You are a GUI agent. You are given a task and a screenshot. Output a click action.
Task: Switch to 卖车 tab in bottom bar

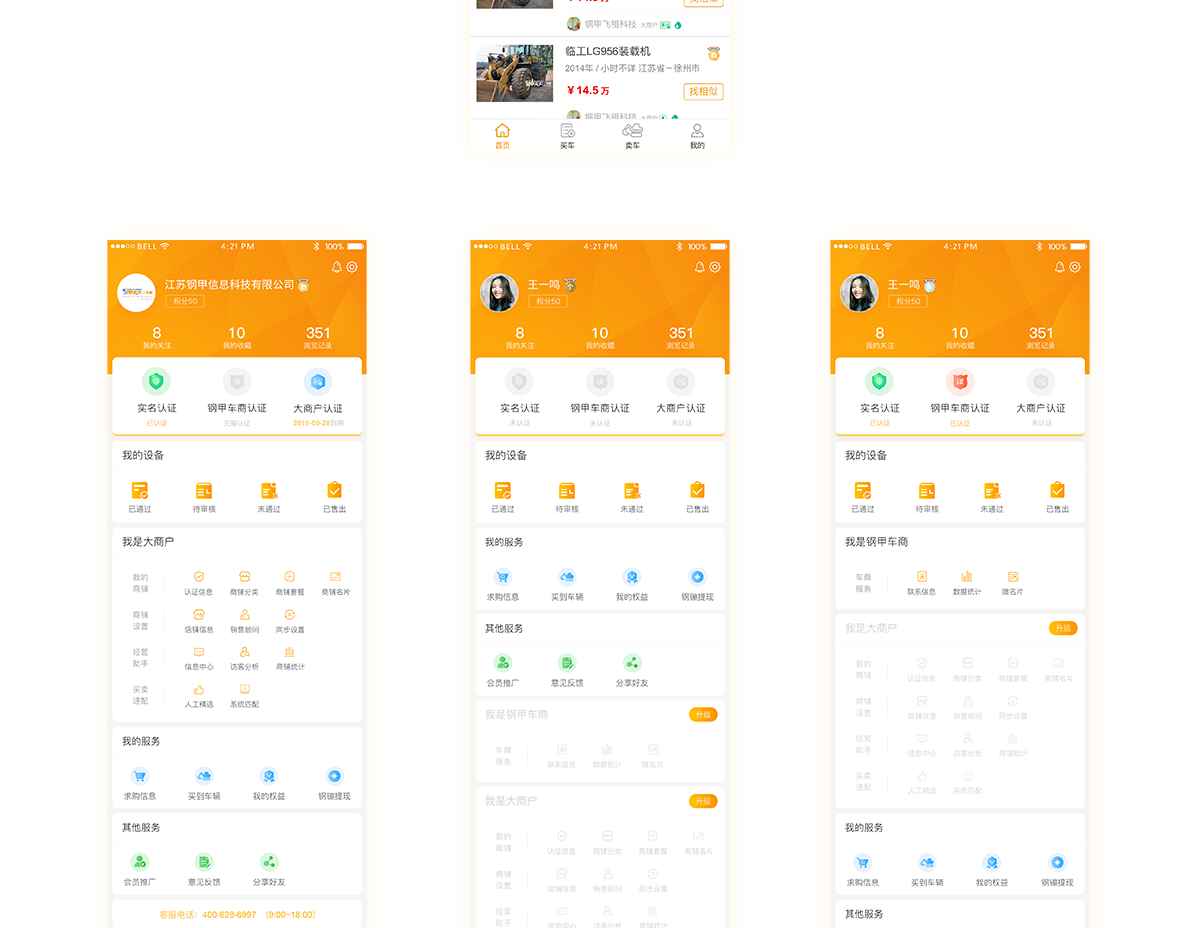pyautogui.click(x=632, y=136)
